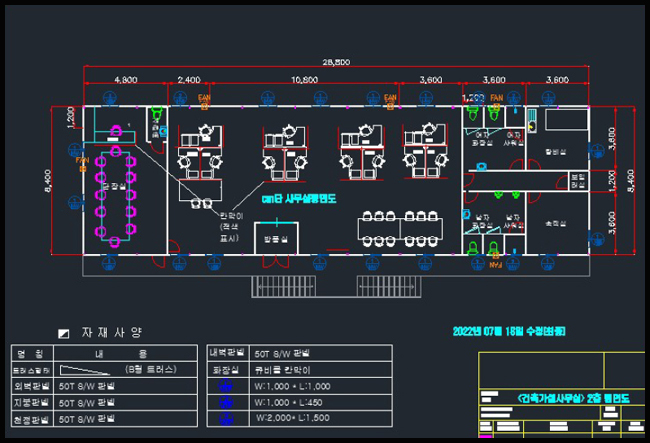Select the cyan 사무실평면도 label in the plan
This screenshot has width=650, height=443.
tap(298, 199)
